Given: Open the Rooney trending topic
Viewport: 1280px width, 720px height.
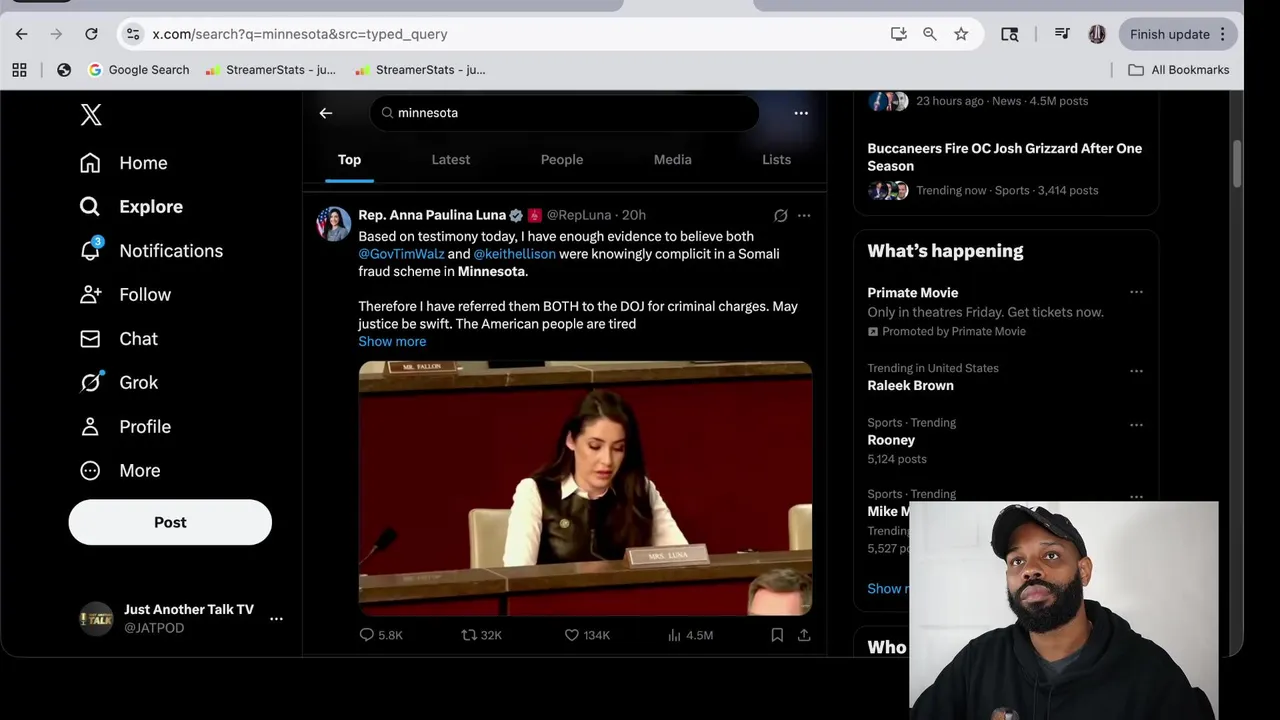Looking at the screenshot, I should (x=891, y=440).
